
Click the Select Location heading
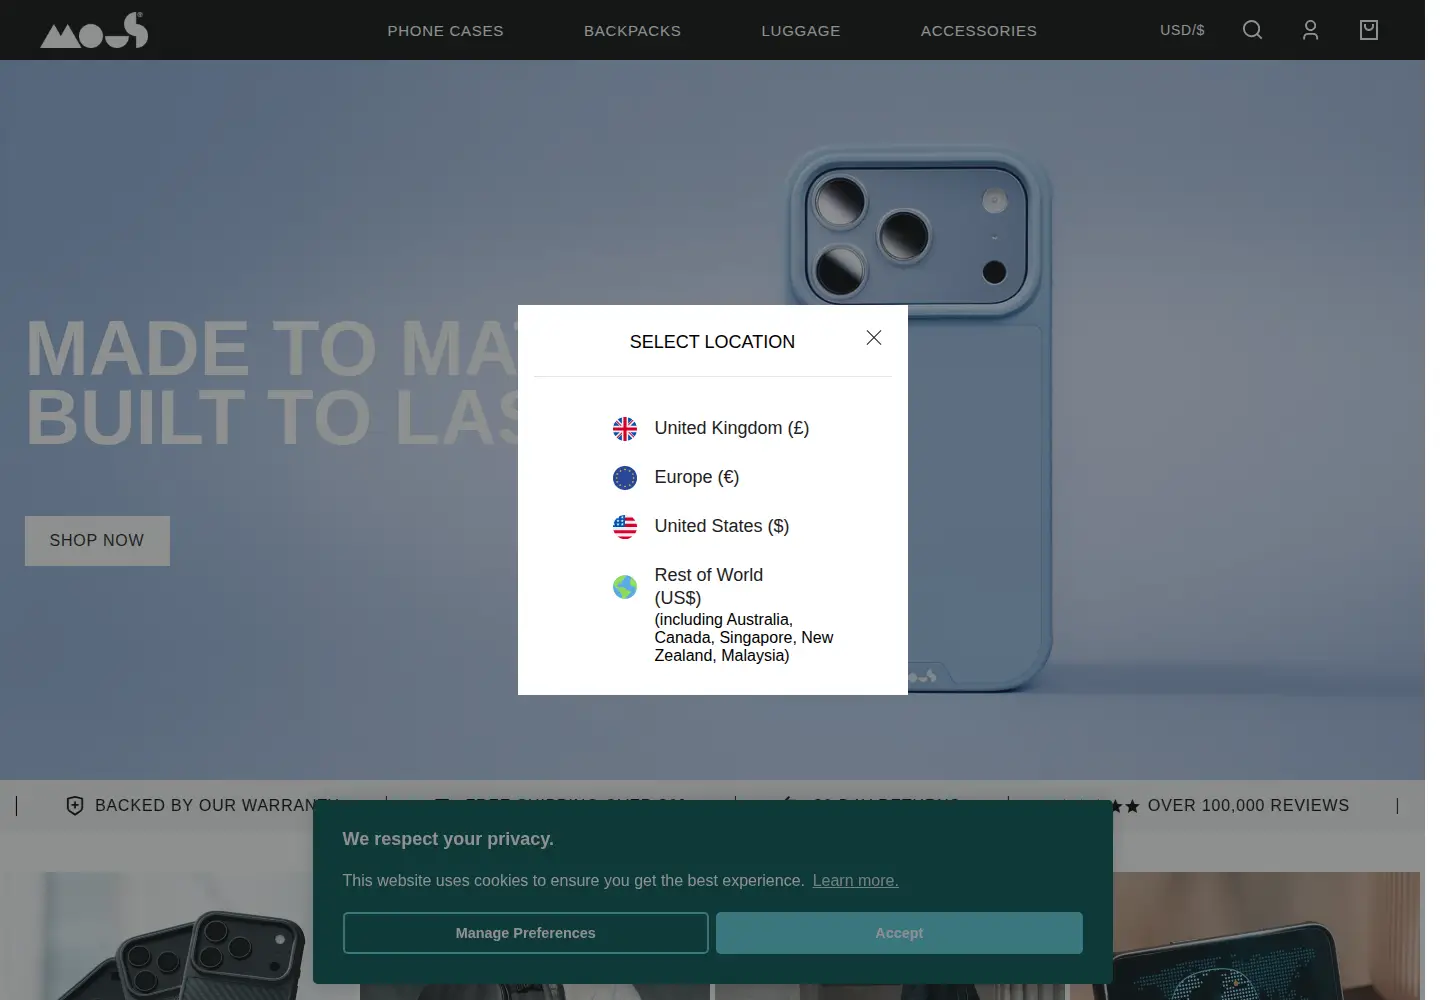pyautogui.click(x=712, y=342)
